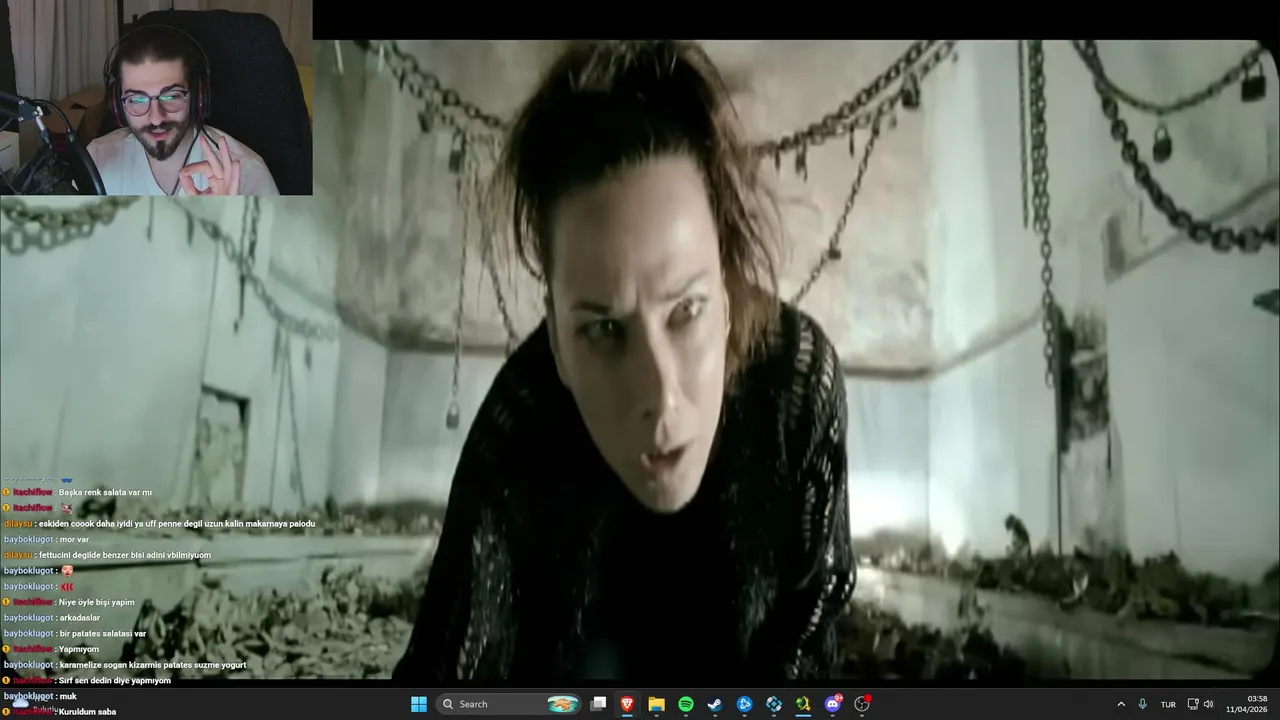Open the Windows Start menu
The image size is (1280, 720).
point(419,704)
